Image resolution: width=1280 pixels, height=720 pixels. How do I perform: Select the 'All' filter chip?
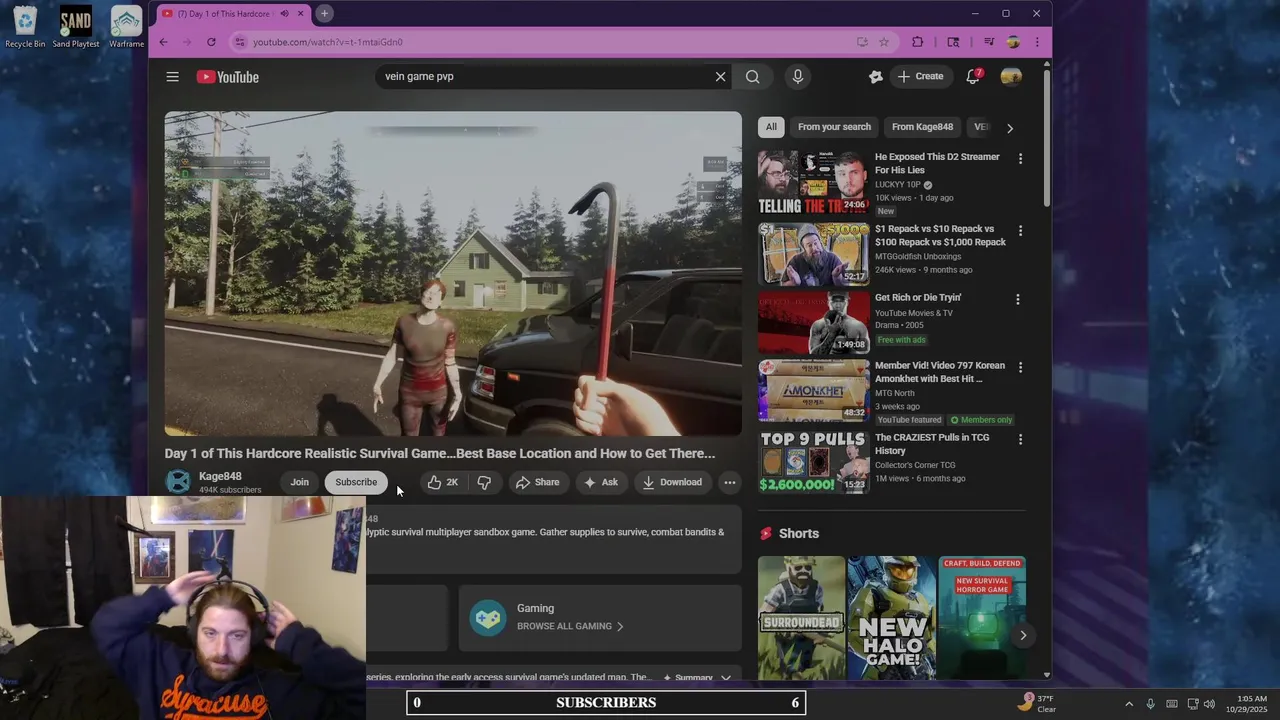tap(771, 127)
